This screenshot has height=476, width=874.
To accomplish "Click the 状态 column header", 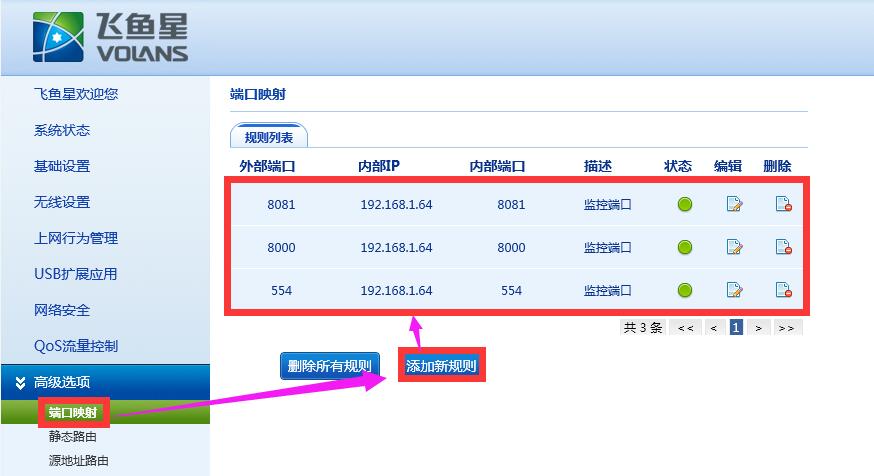I will coord(678,166).
